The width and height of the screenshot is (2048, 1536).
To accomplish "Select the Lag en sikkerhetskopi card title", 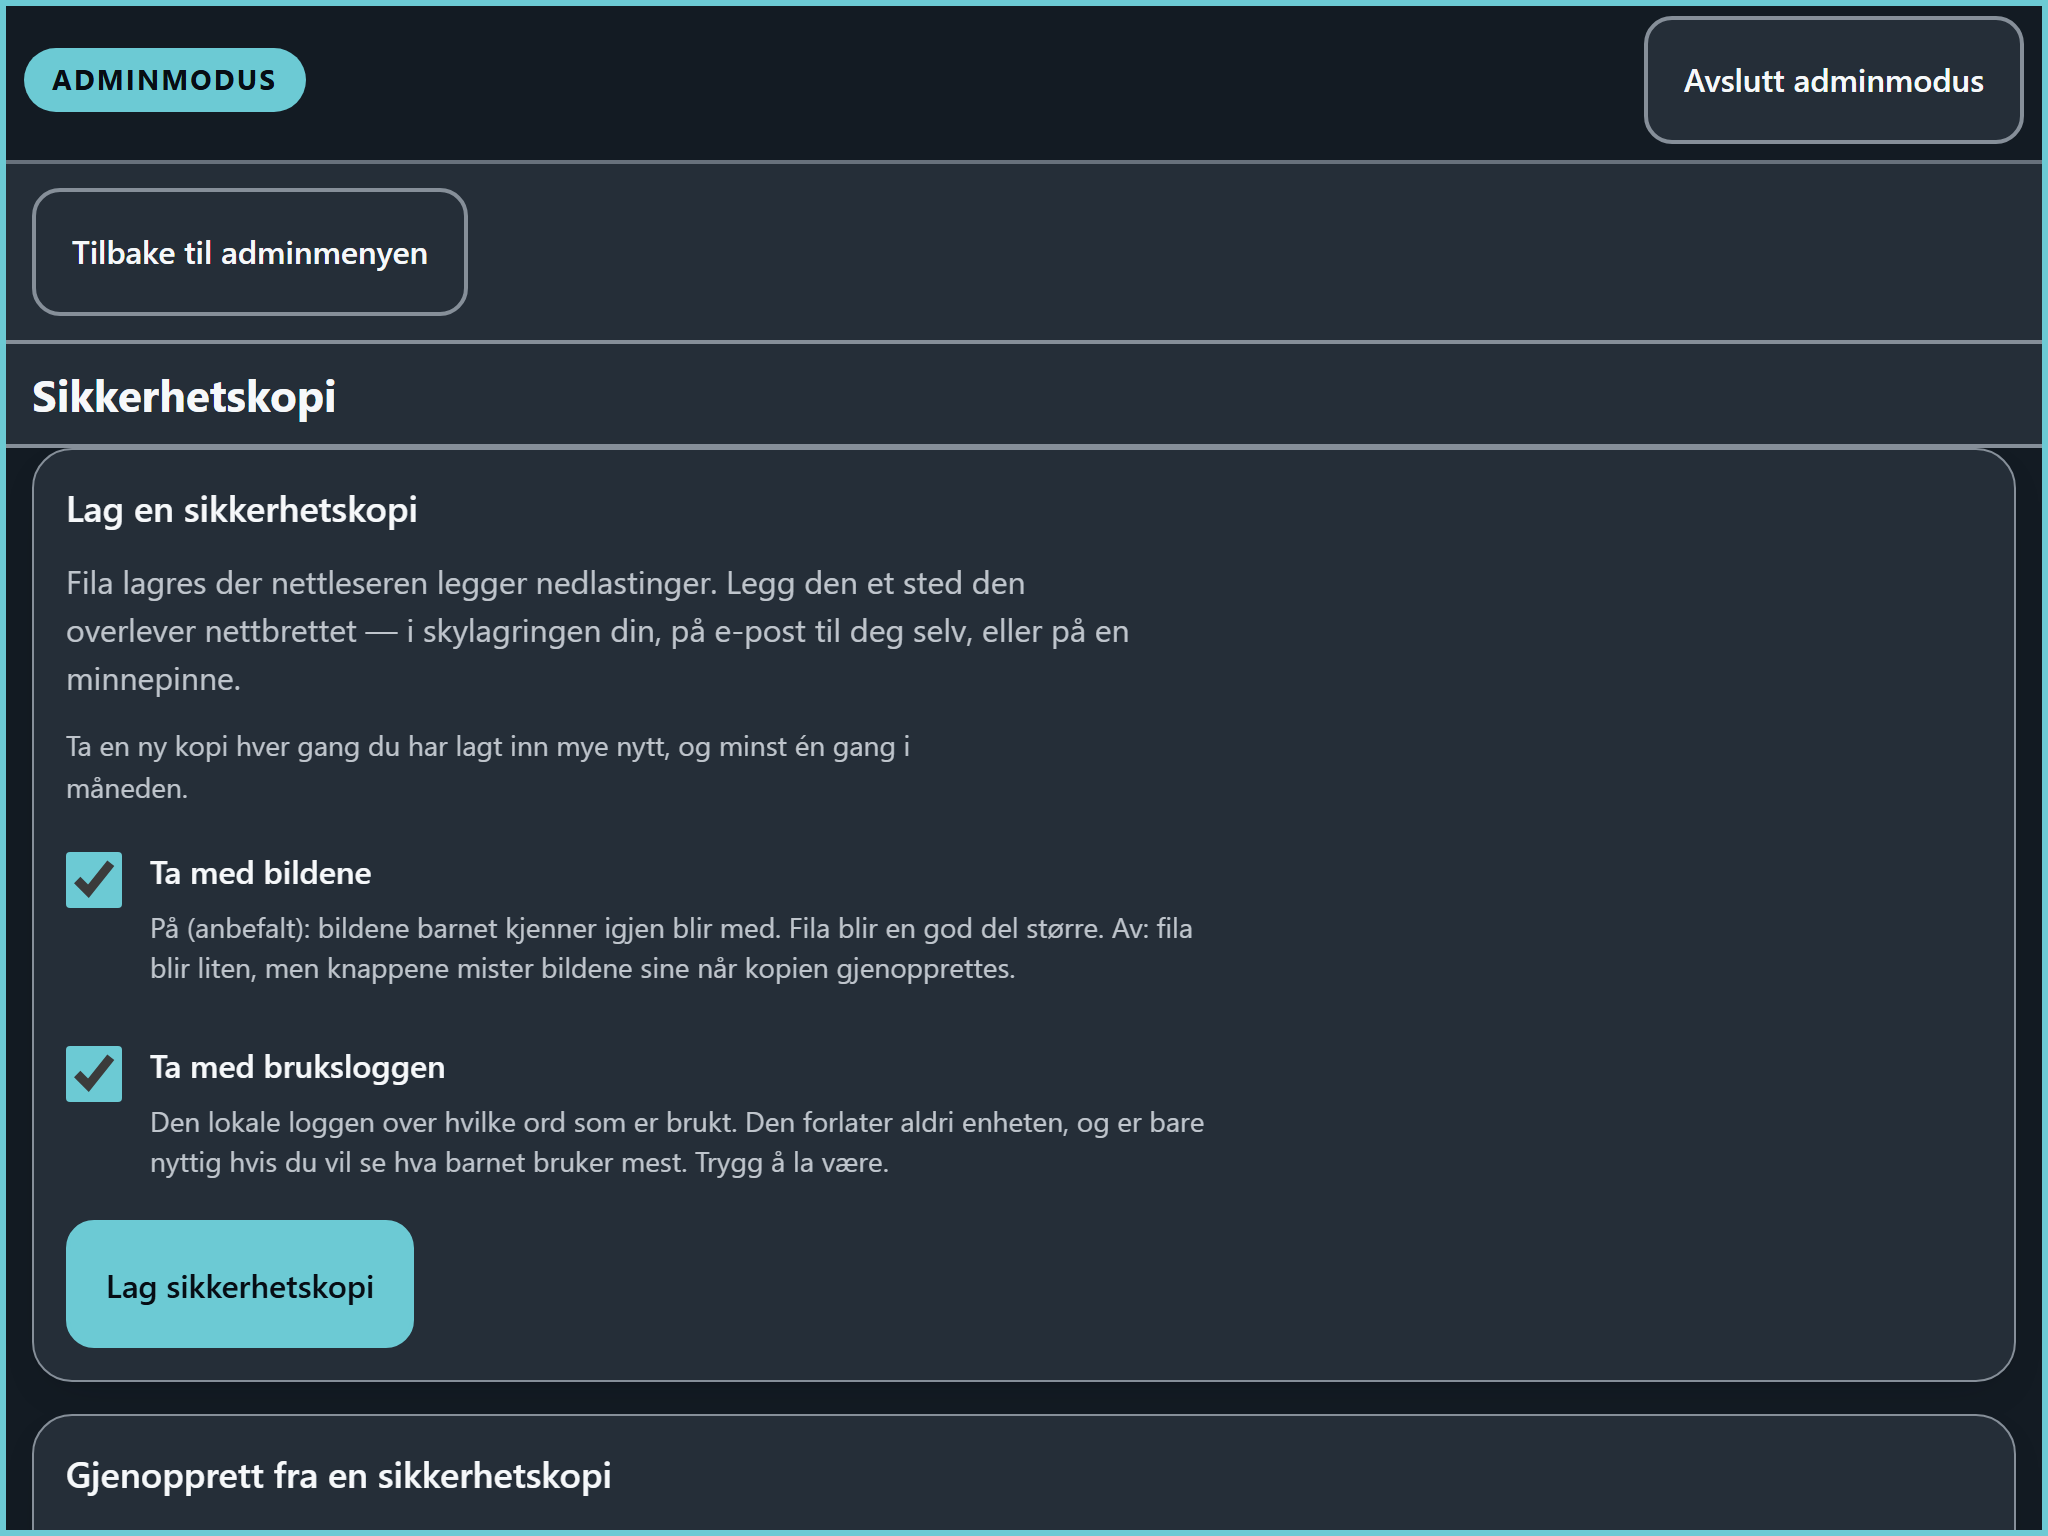I will point(242,510).
